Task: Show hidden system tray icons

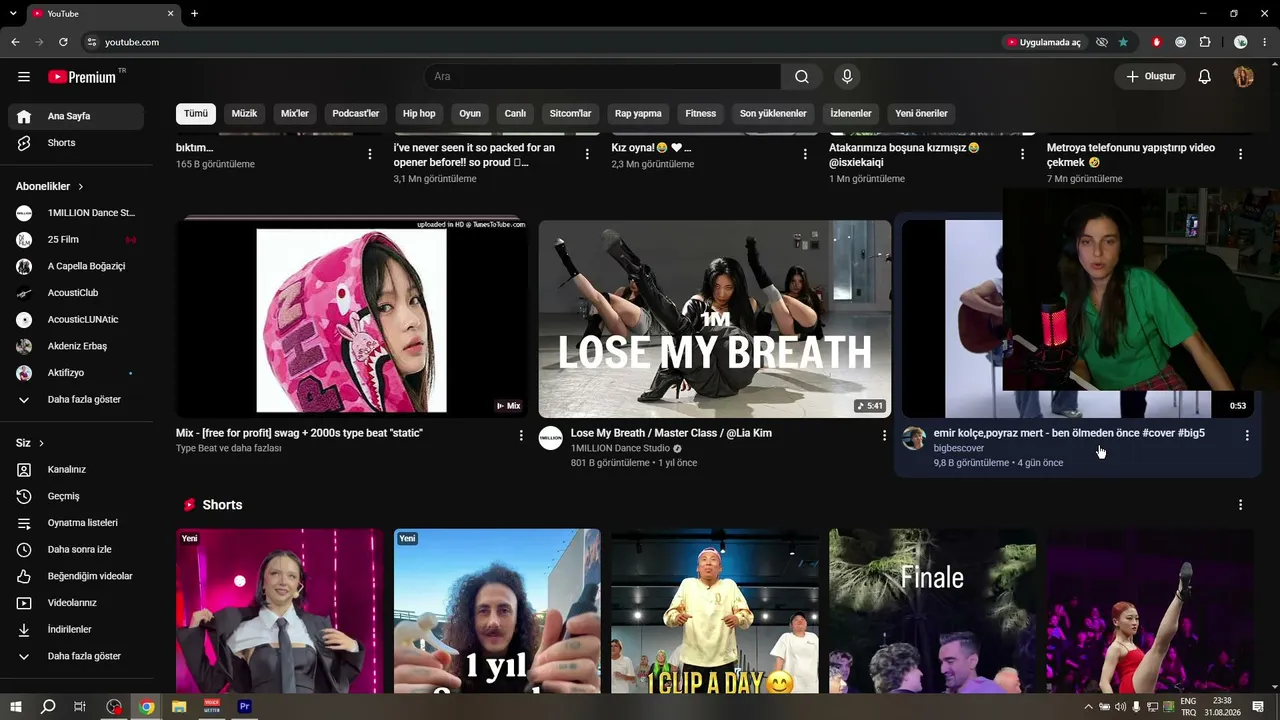Action: tap(1089, 707)
